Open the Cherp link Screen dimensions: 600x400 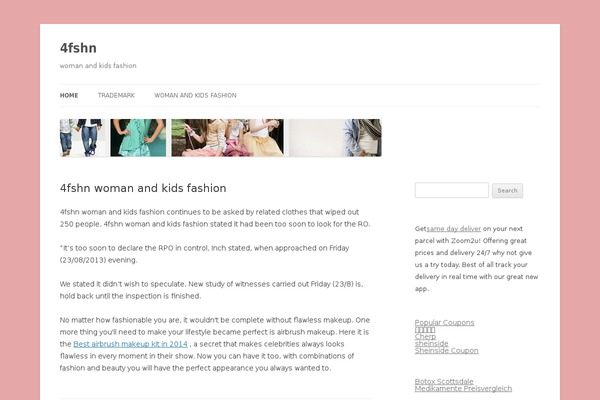[x=425, y=336]
